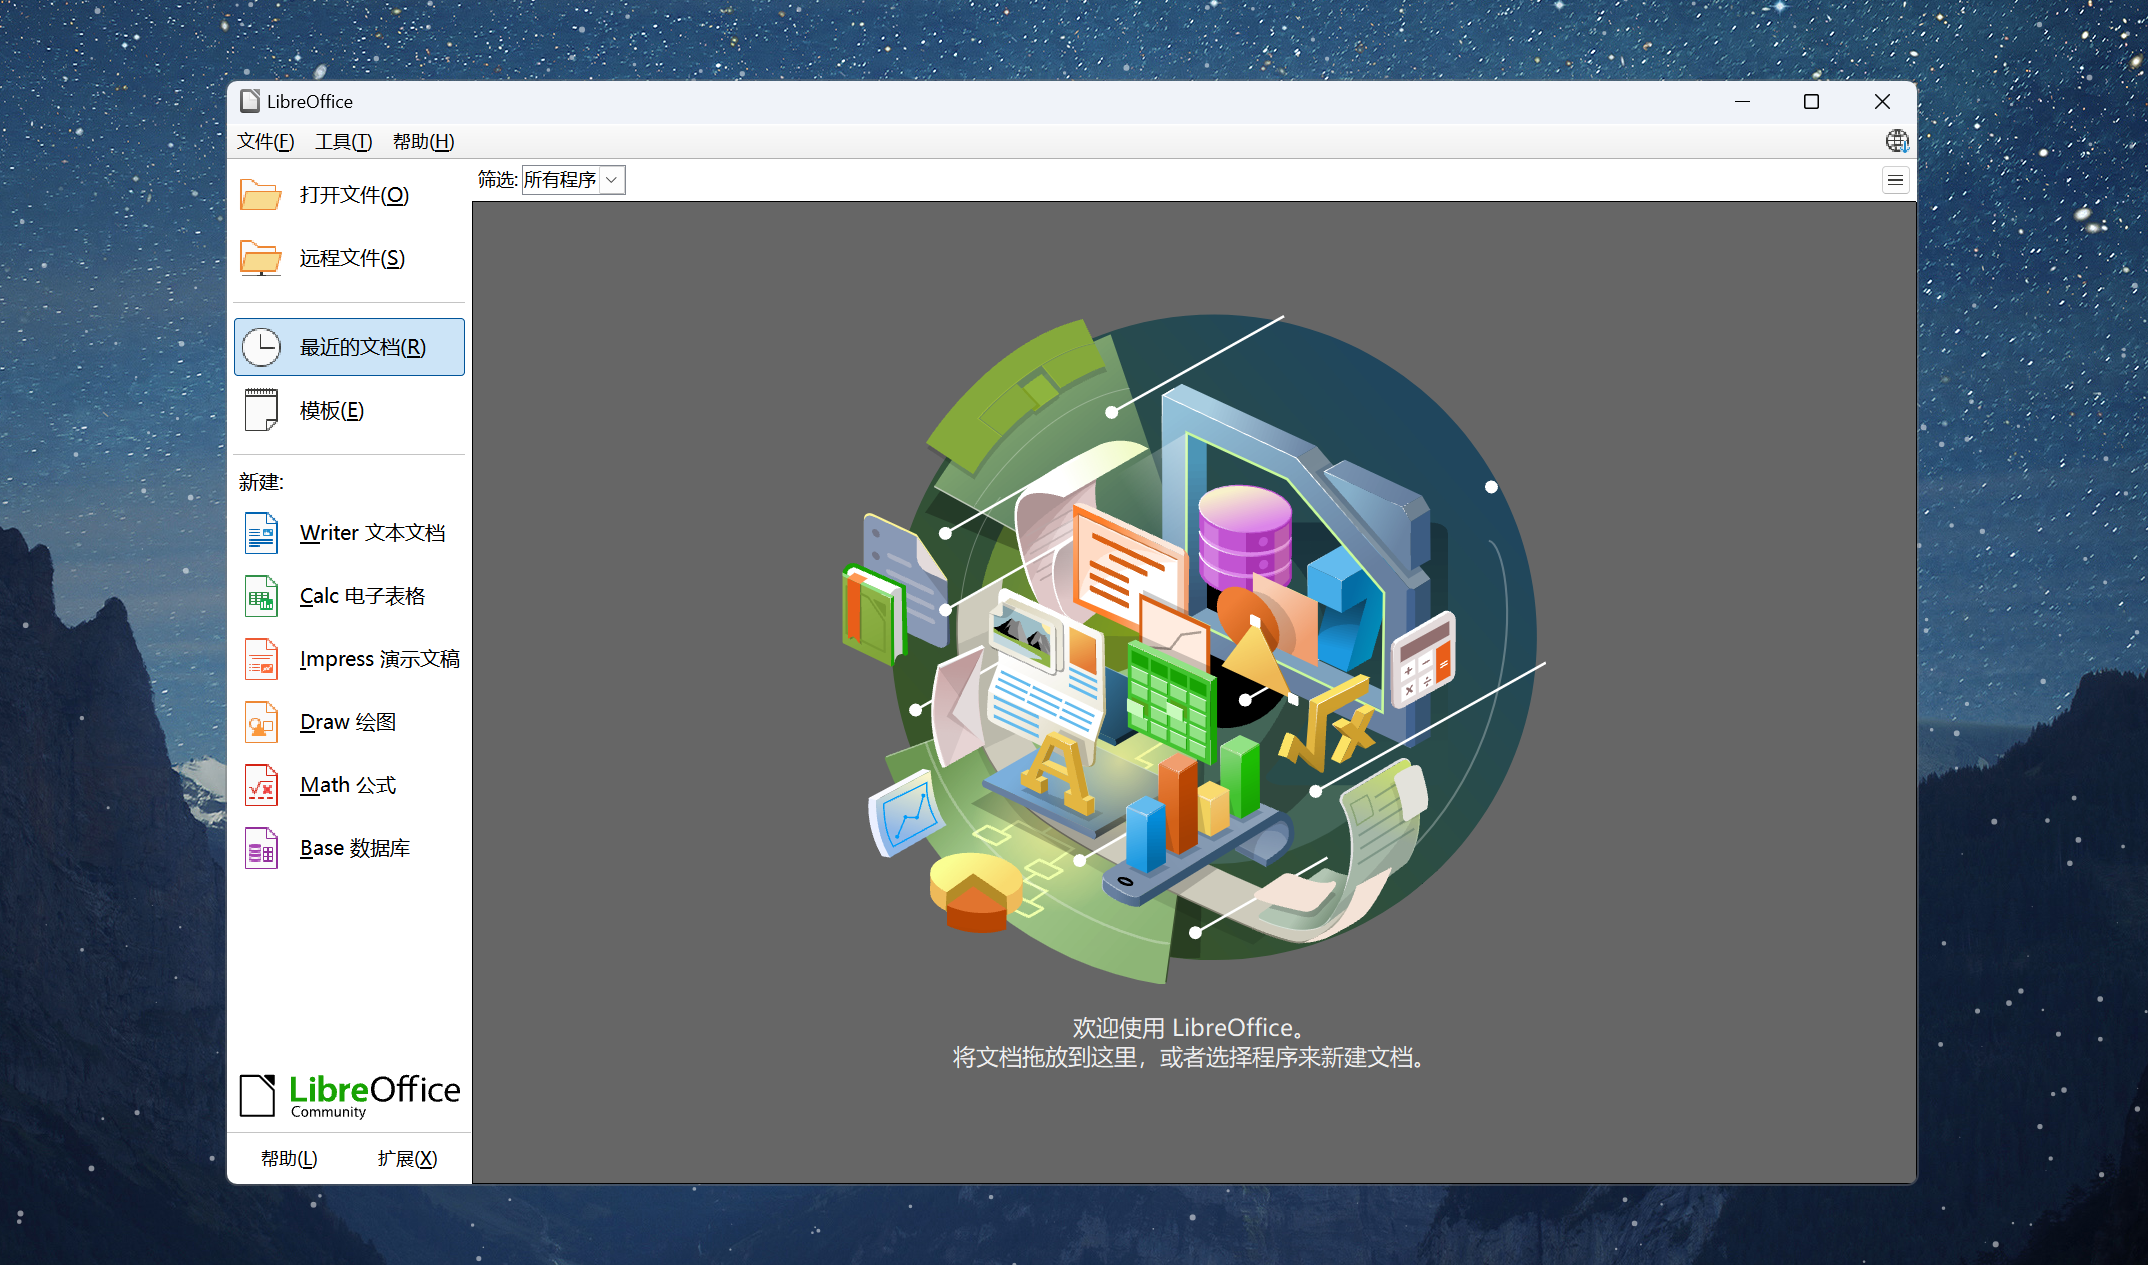Click the Remote Files folder icon

pyautogui.click(x=261, y=258)
